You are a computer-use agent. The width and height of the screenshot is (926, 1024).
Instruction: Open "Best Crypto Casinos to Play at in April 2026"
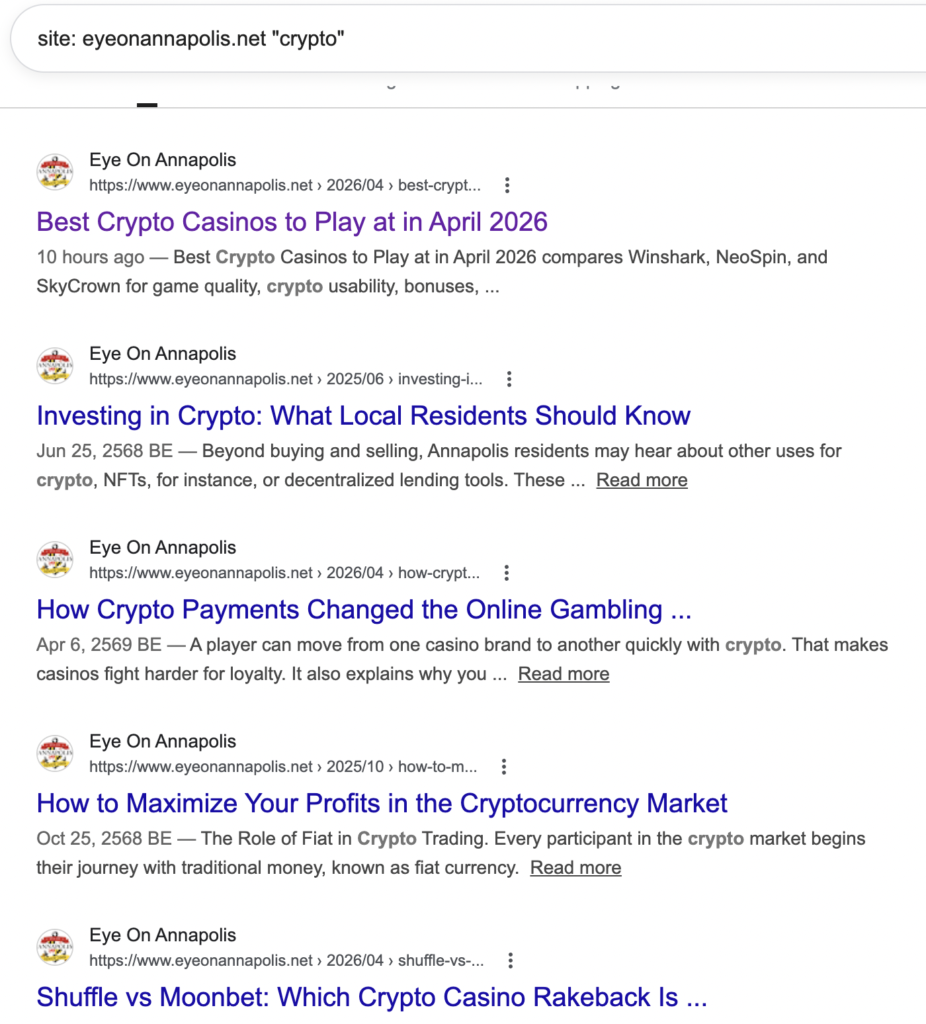[x=292, y=221]
